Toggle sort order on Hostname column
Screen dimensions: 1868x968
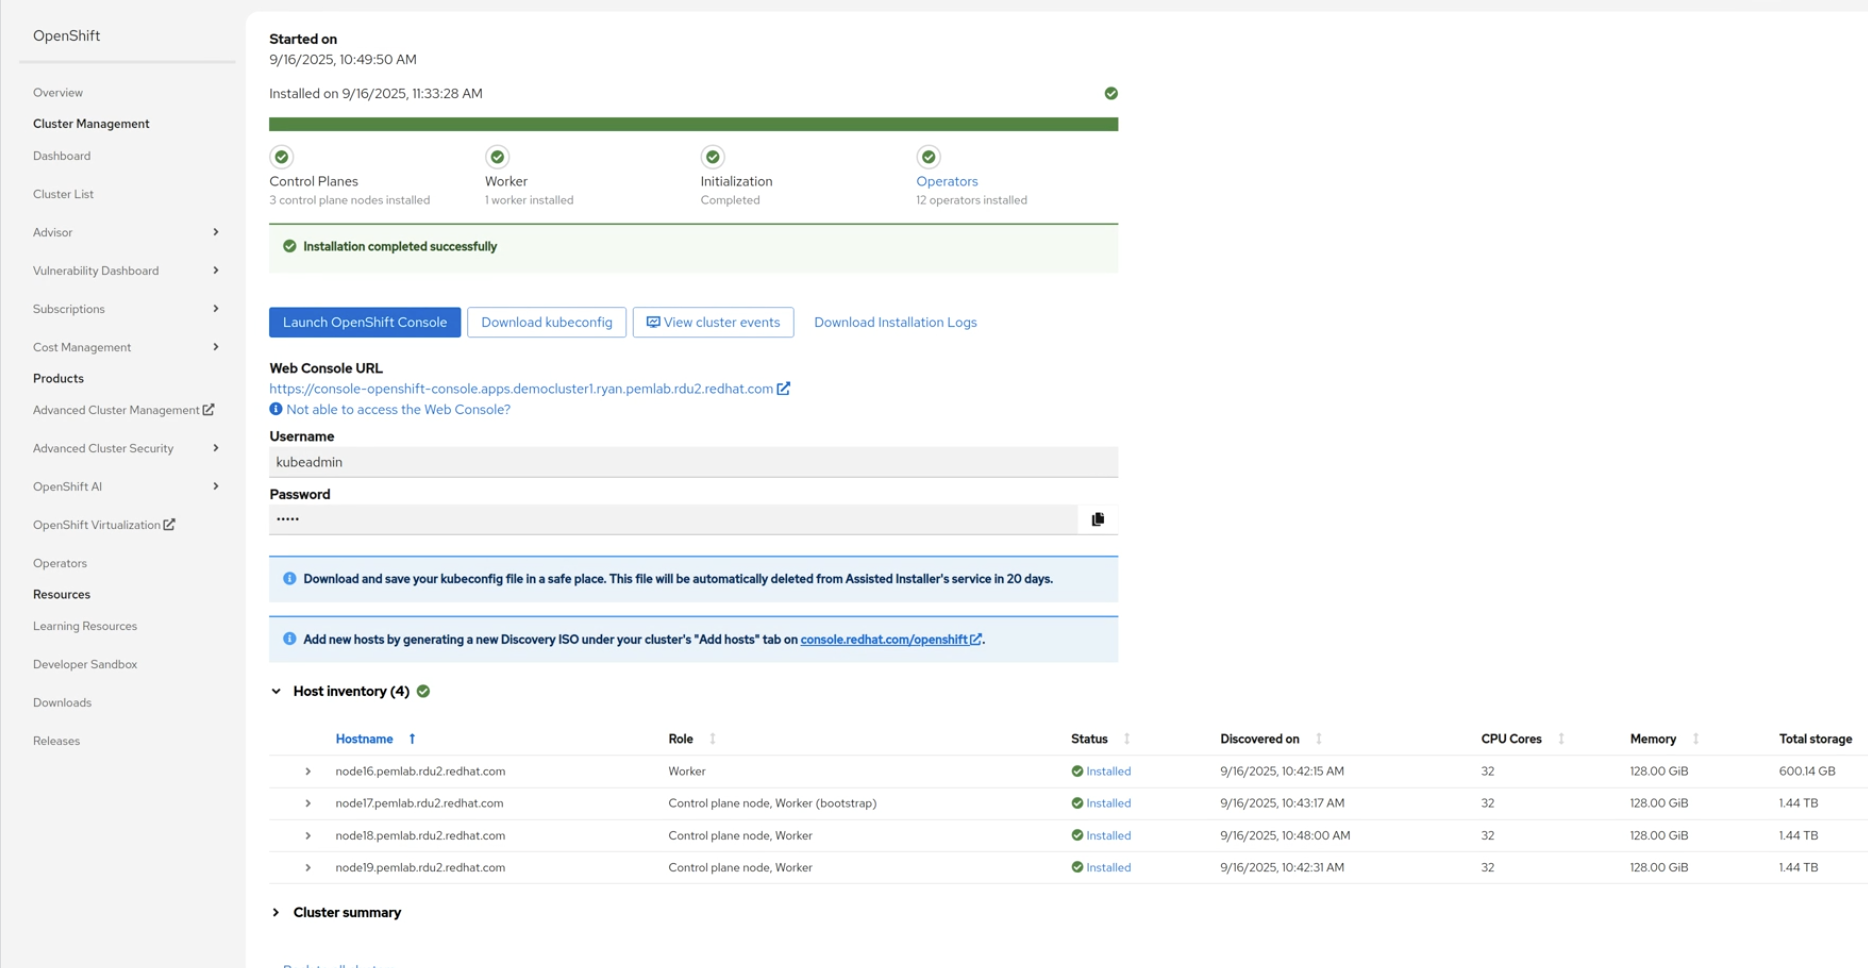coord(411,738)
